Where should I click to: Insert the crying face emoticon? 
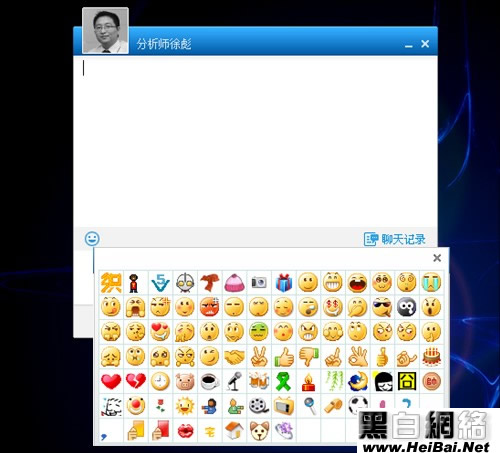coord(431,282)
